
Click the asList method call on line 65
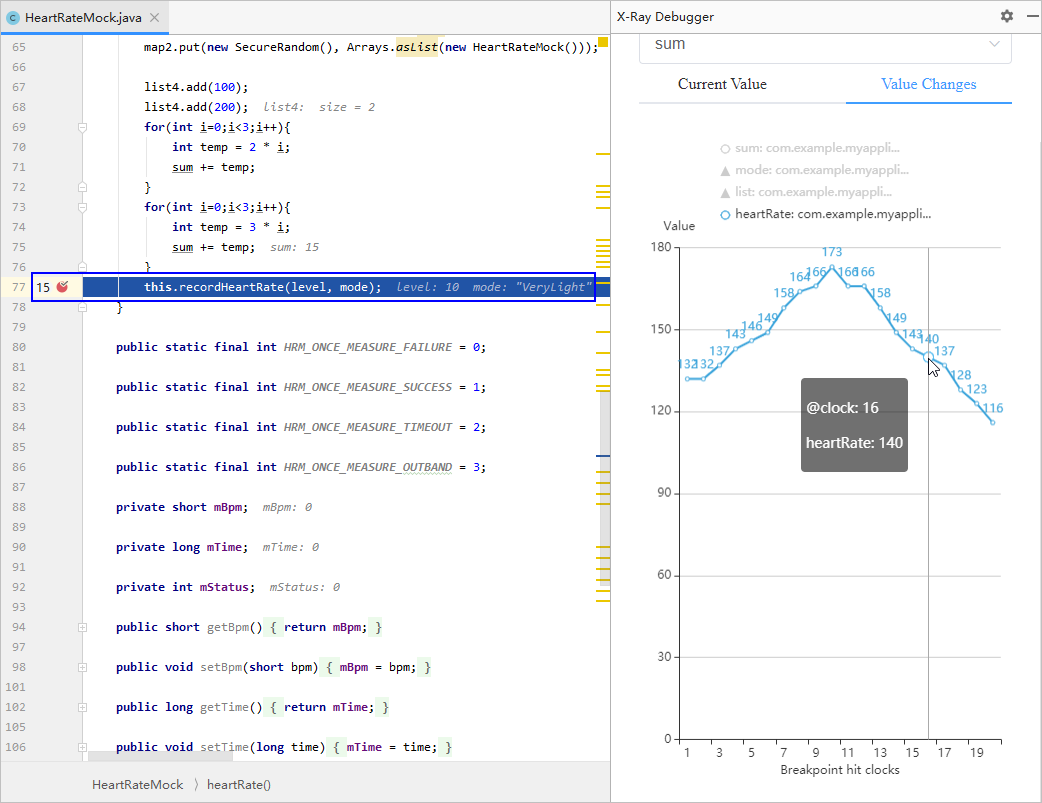(417, 47)
